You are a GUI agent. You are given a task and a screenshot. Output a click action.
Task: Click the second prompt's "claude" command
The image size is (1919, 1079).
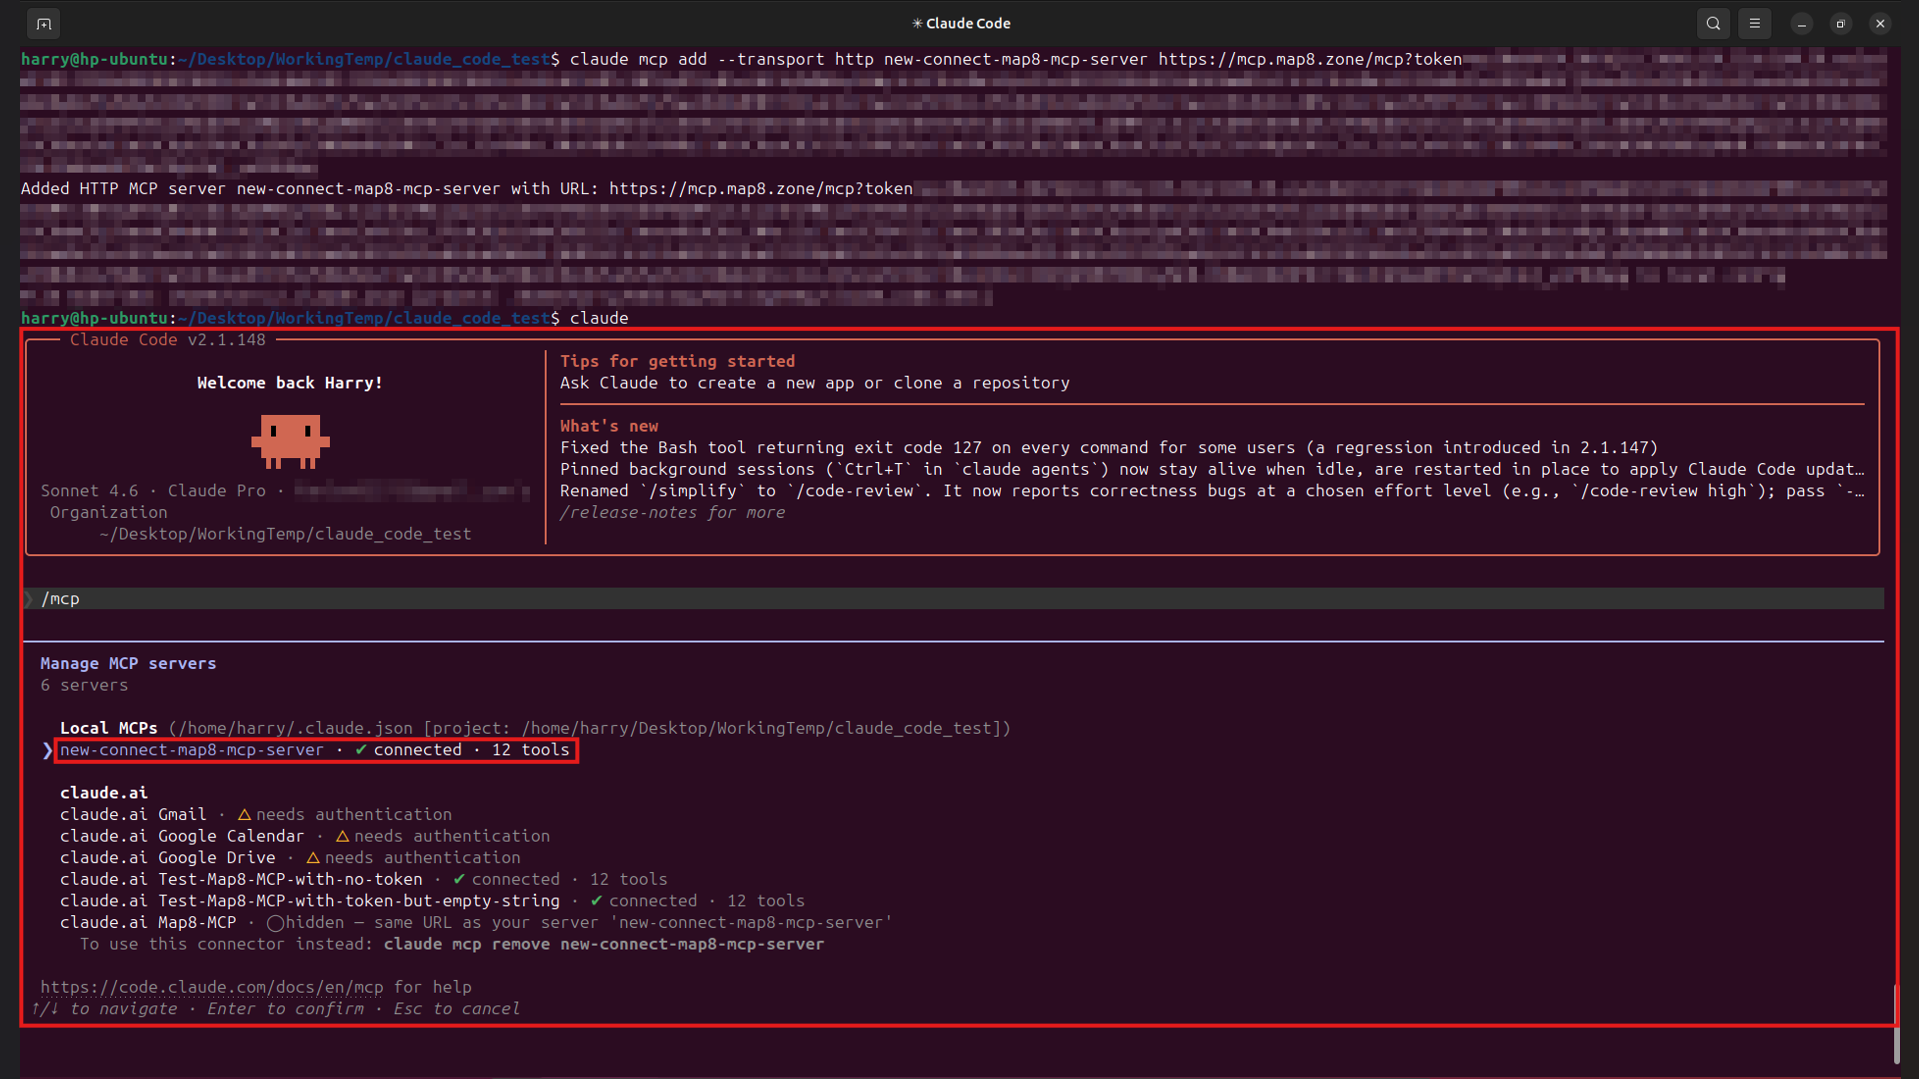[599, 318]
